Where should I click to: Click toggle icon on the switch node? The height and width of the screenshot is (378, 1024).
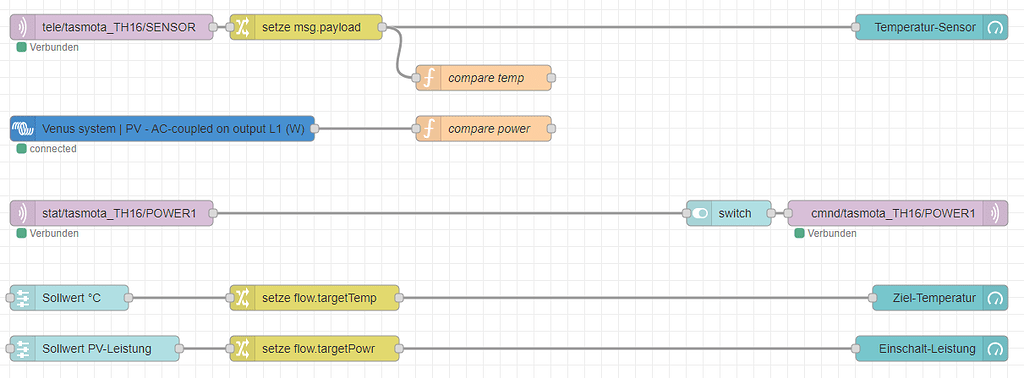pos(699,213)
